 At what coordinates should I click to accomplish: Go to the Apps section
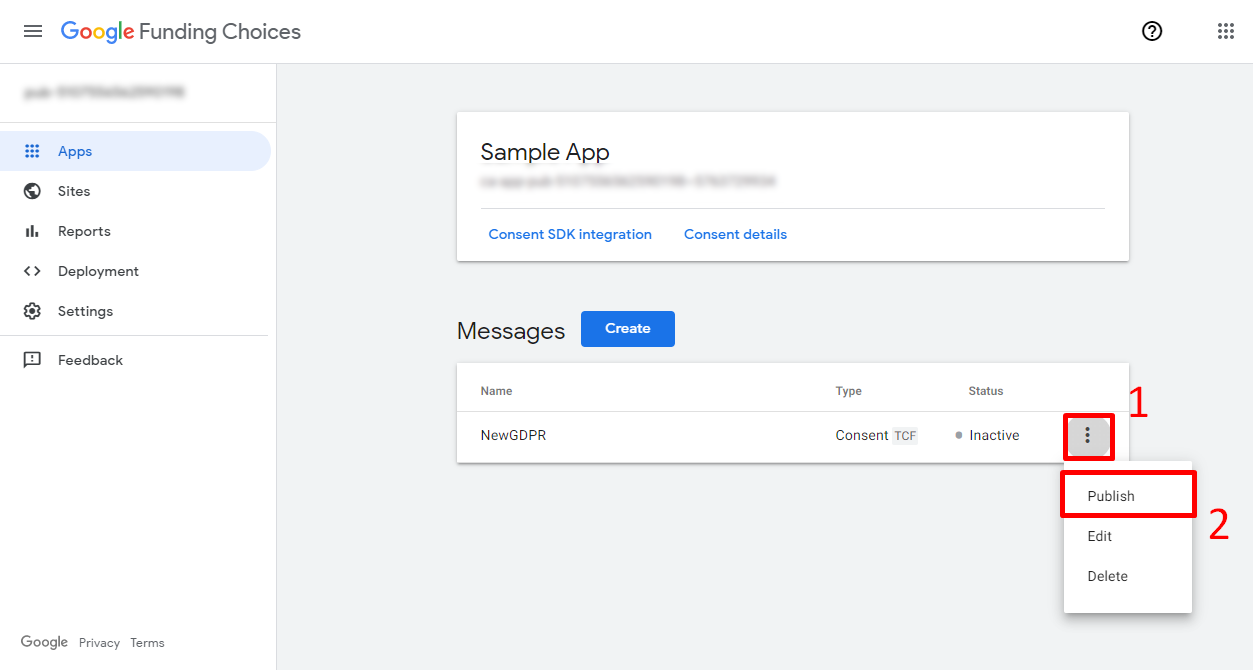[x=134, y=151]
